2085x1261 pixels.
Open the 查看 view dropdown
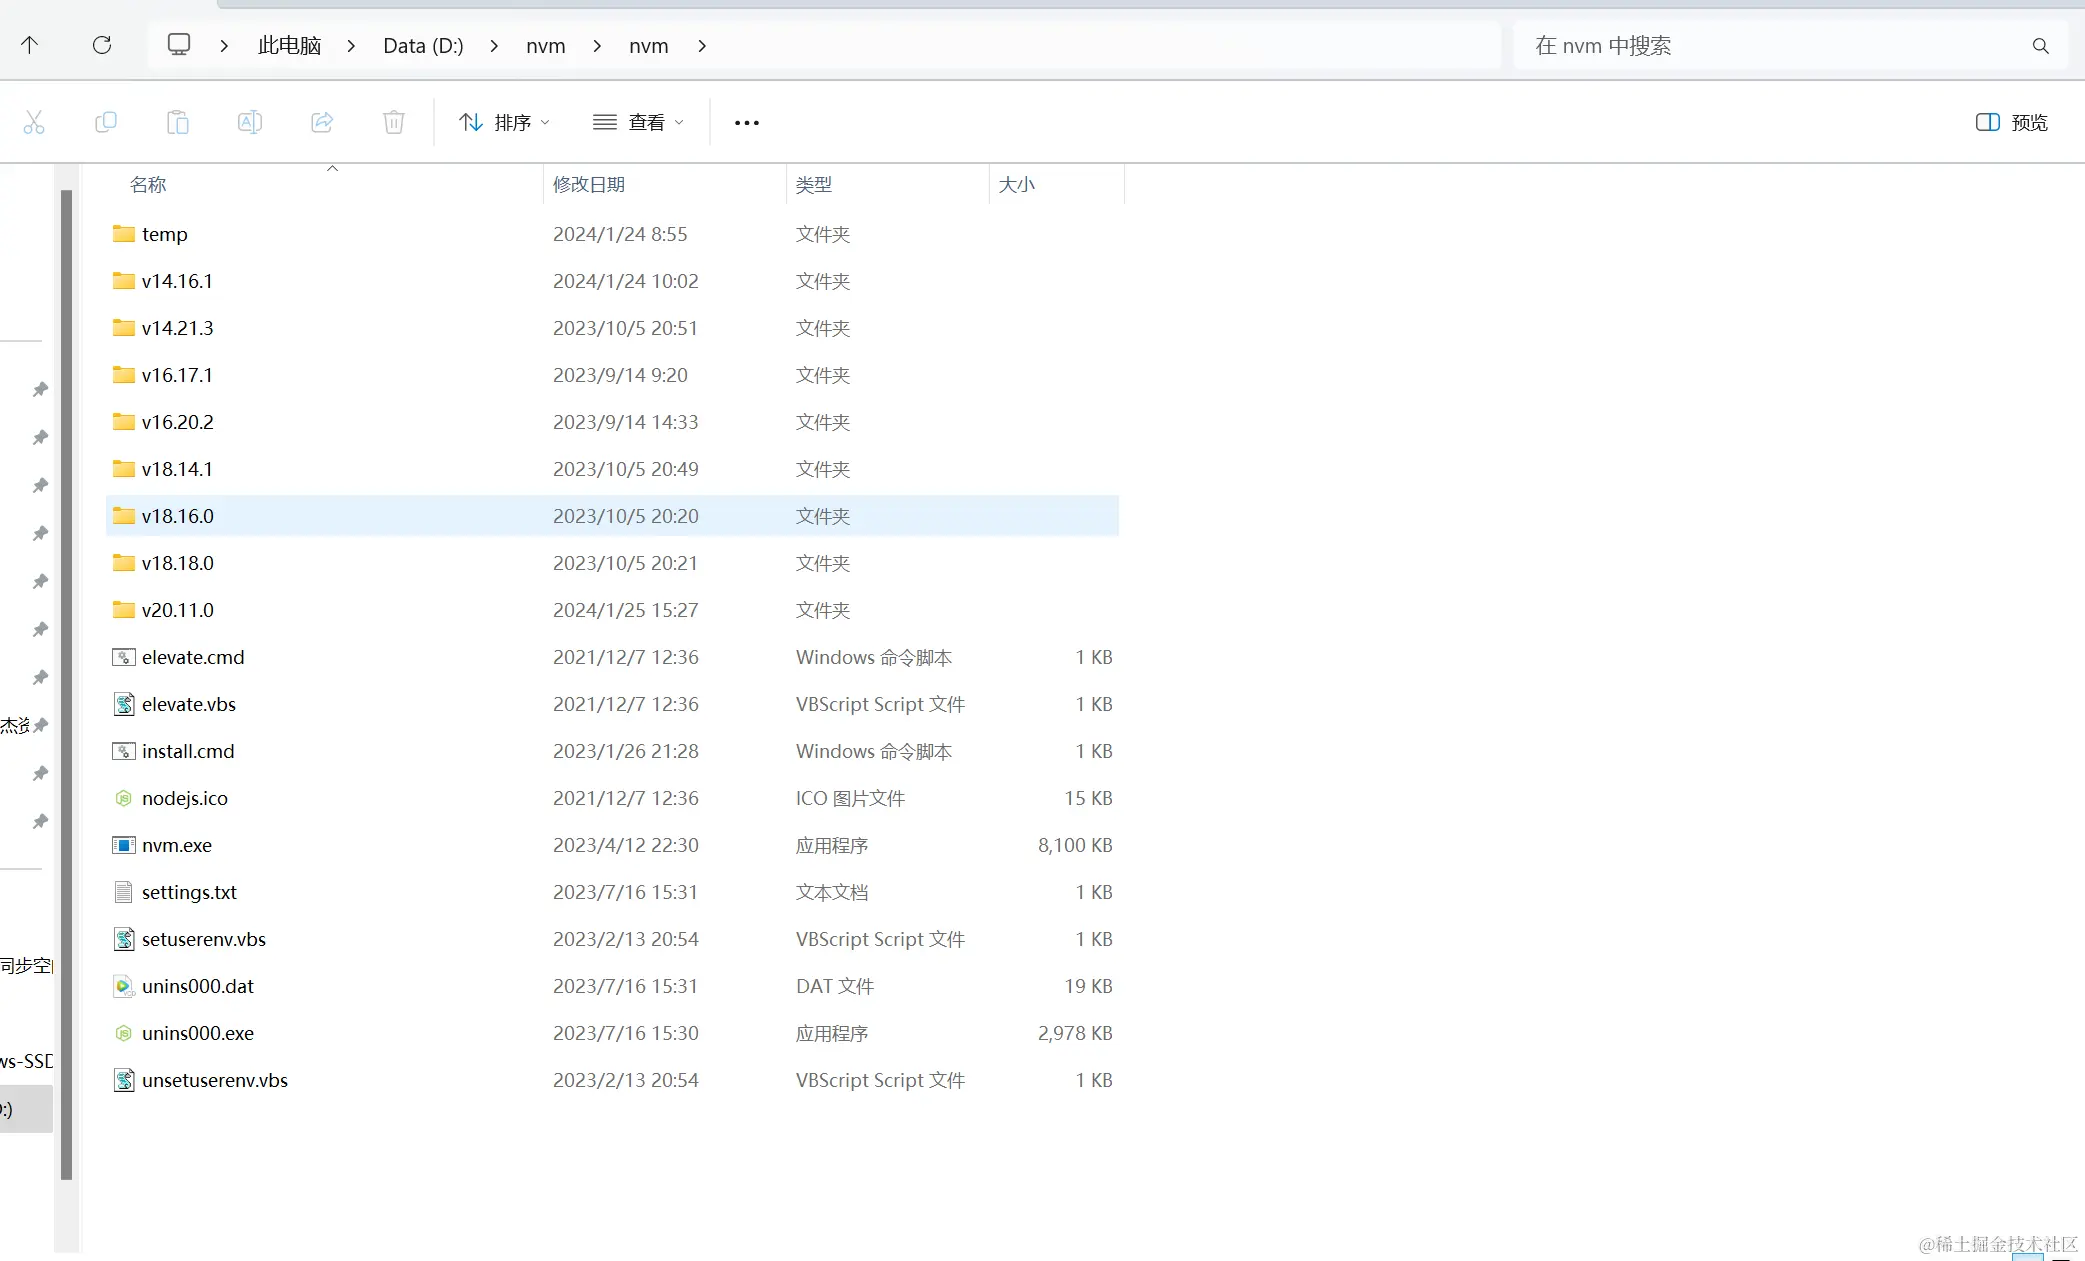[638, 122]
